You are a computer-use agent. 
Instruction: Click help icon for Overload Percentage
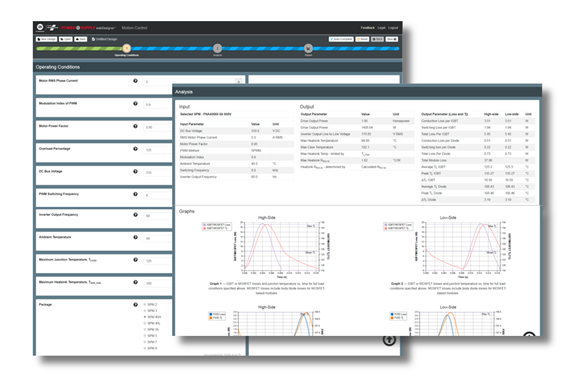(x=135, y=149)
